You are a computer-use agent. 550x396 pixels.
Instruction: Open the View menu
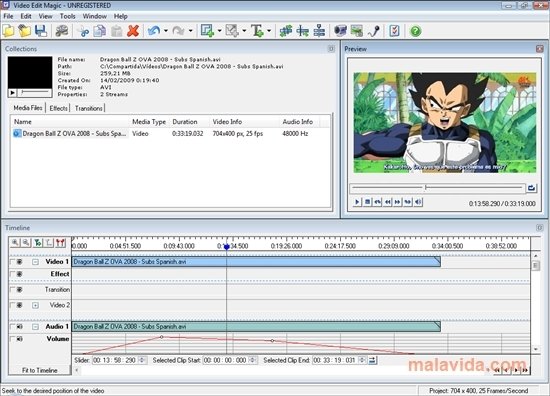pos(45,16)
